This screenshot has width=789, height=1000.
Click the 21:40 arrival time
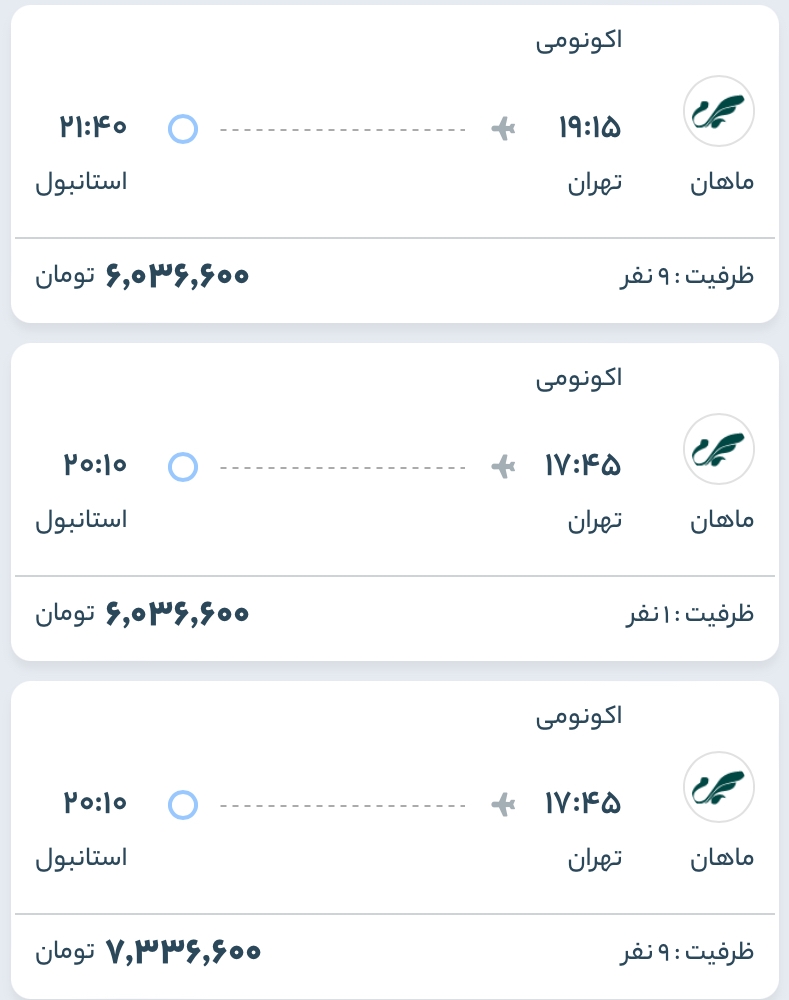click(x=93, y=128)
